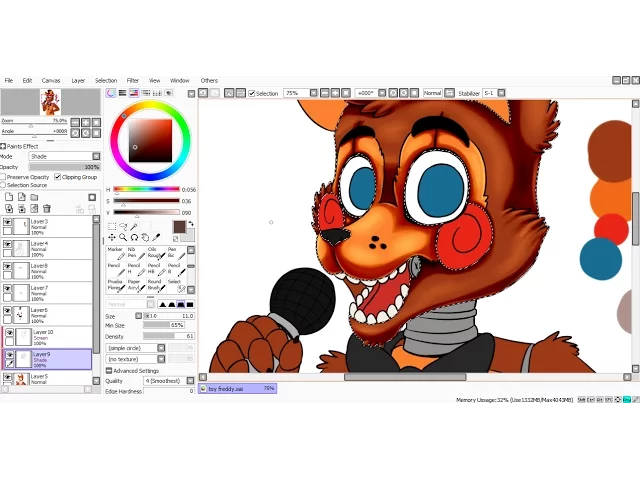Select the hand pan tool
640x480 pixels.
[x=145, y=237]
